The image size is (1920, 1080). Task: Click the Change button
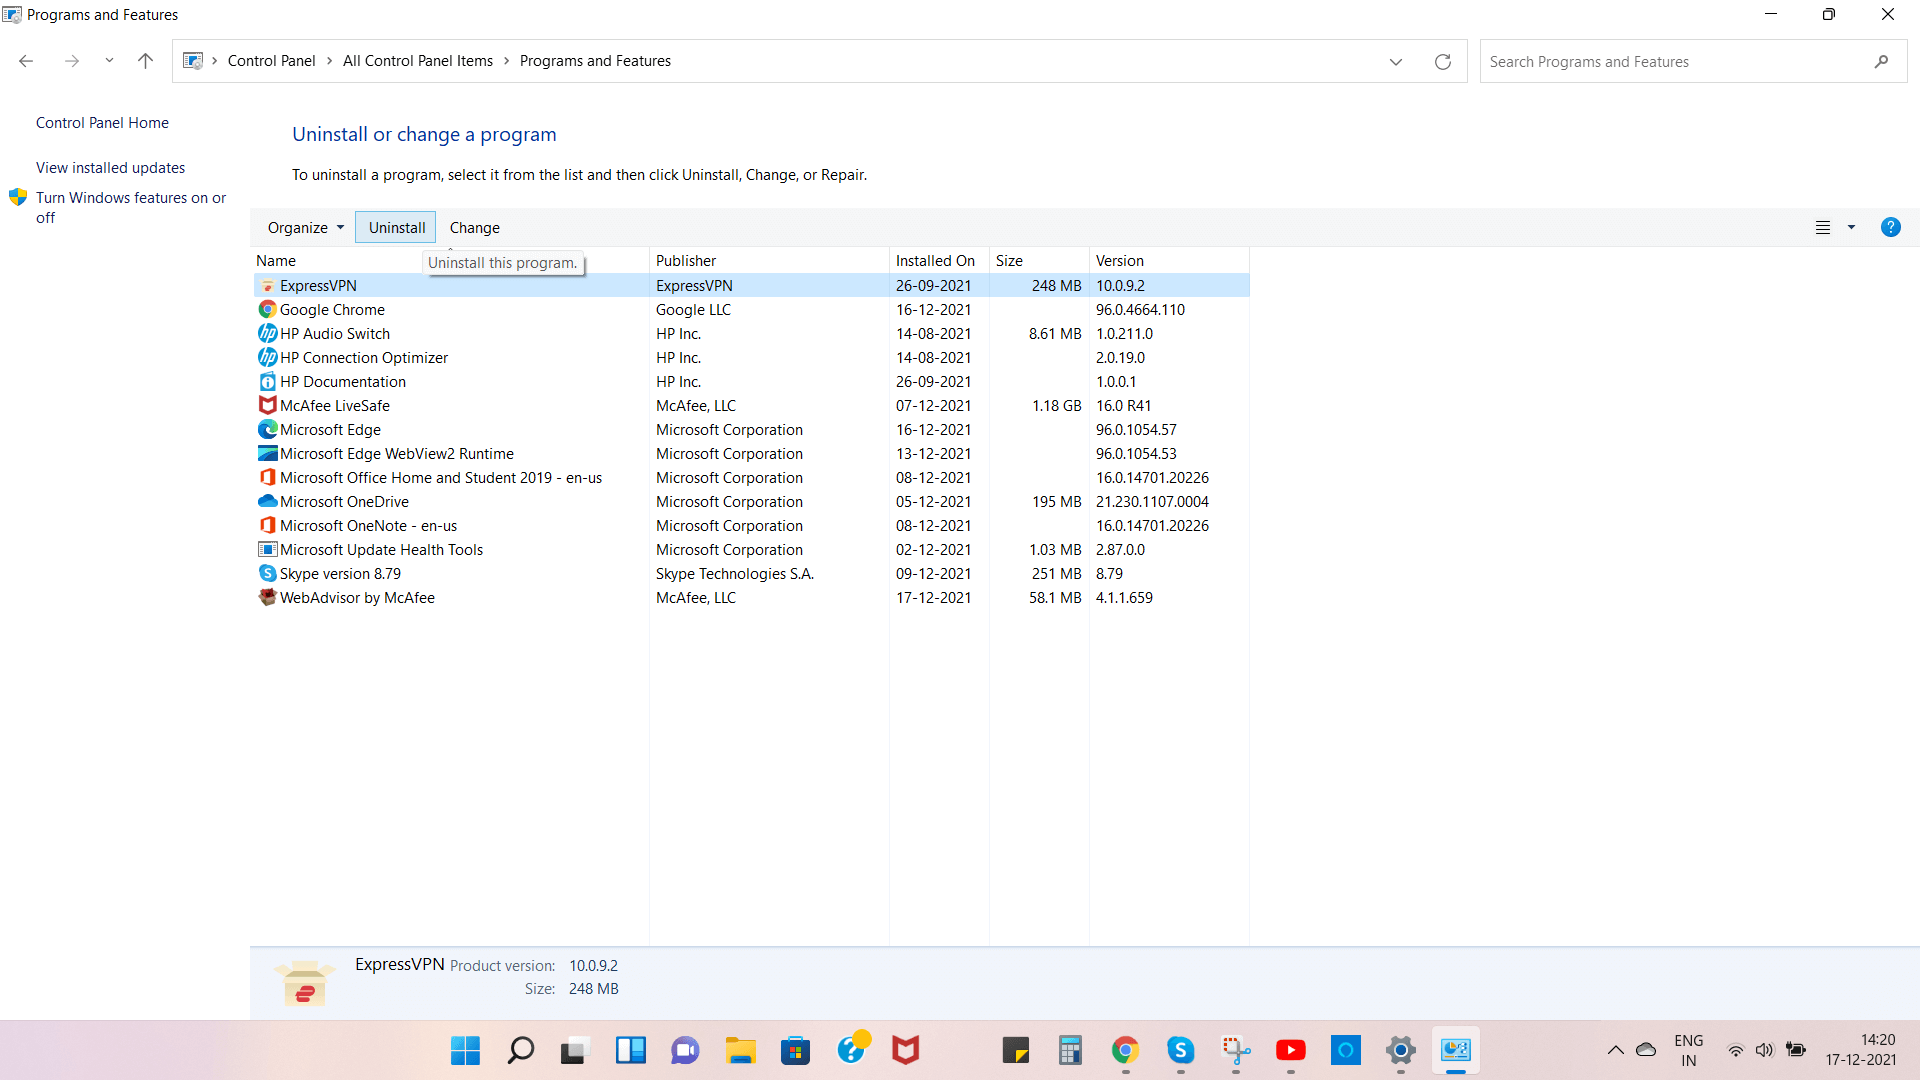click(x=474, y=227)
